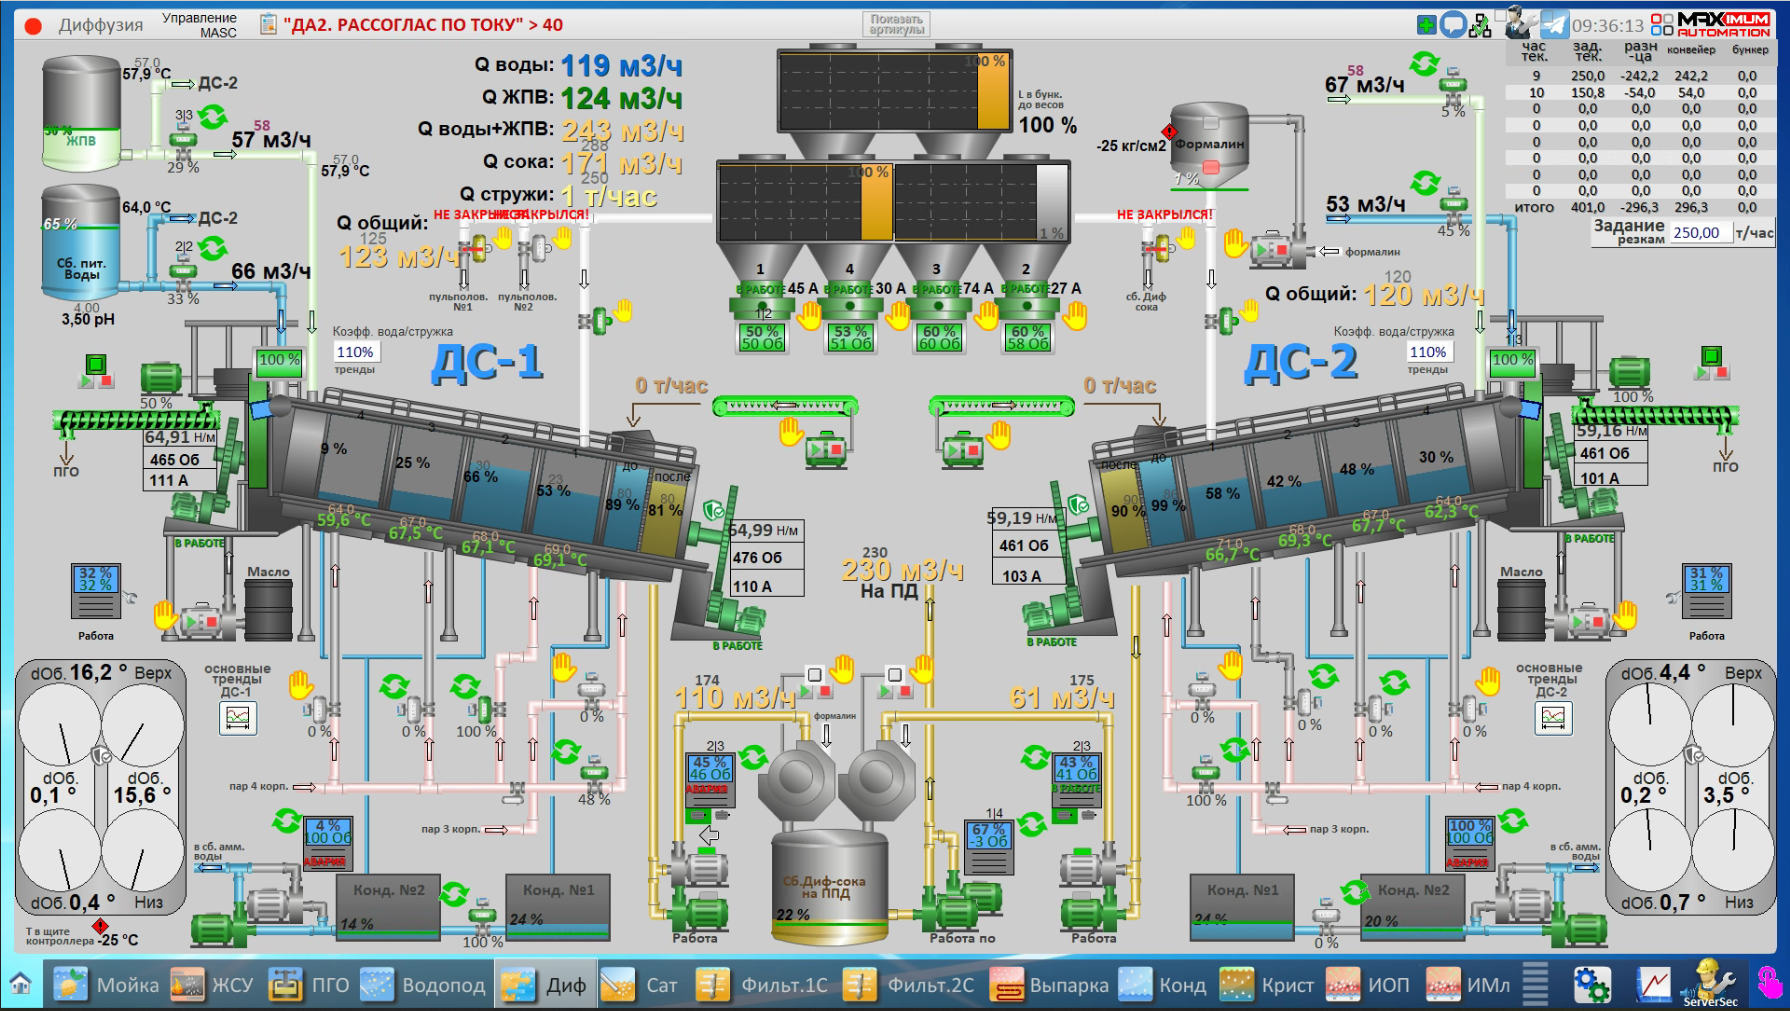Open the system settings gears icon

coord(1591,985)
